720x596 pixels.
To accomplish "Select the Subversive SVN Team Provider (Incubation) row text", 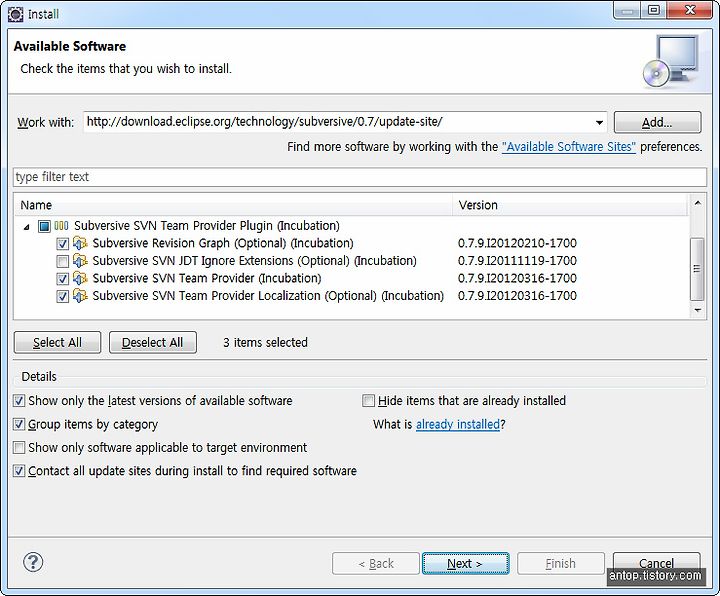I will (x=207, y=278).
